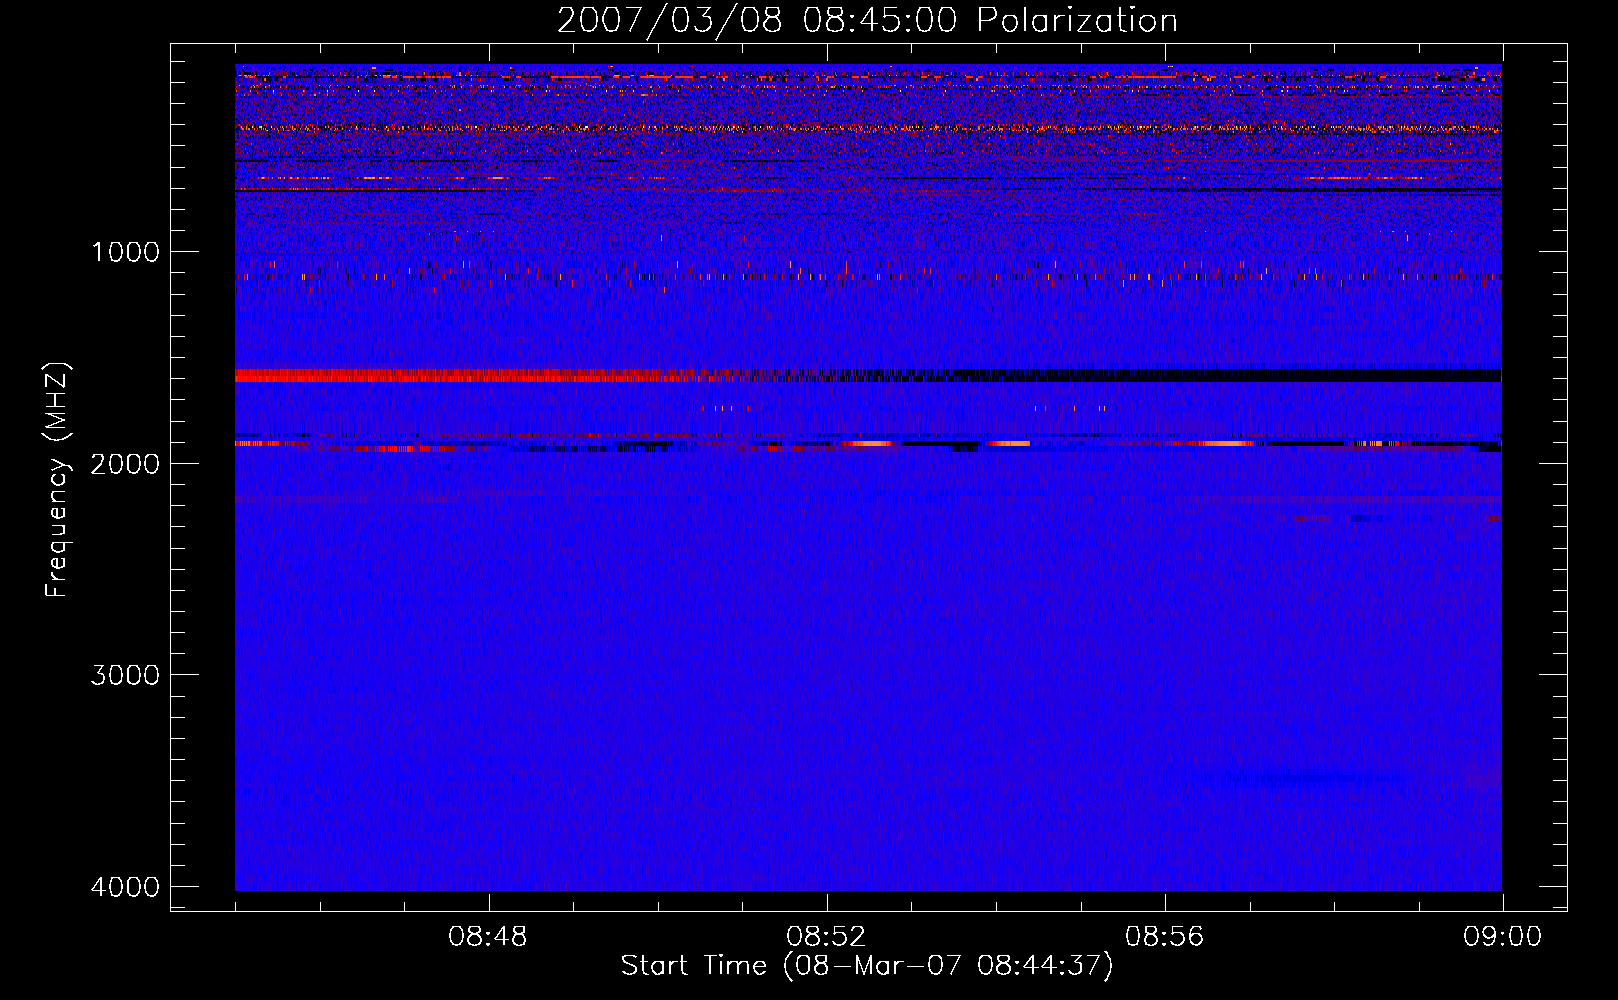The height and width of the screenshot is (1000, 1618).
Task: Select the 4000 frequency axis label
Action: point(125,887)
